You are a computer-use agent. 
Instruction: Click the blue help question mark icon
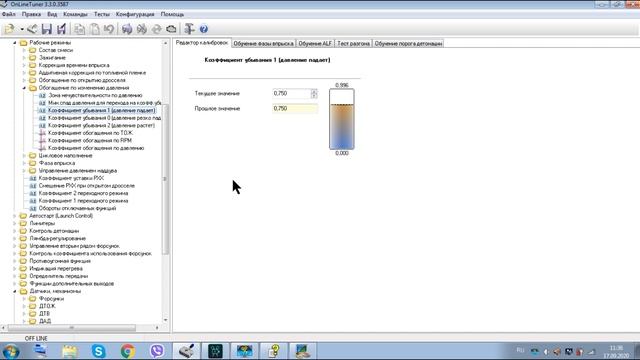[204, 29]
